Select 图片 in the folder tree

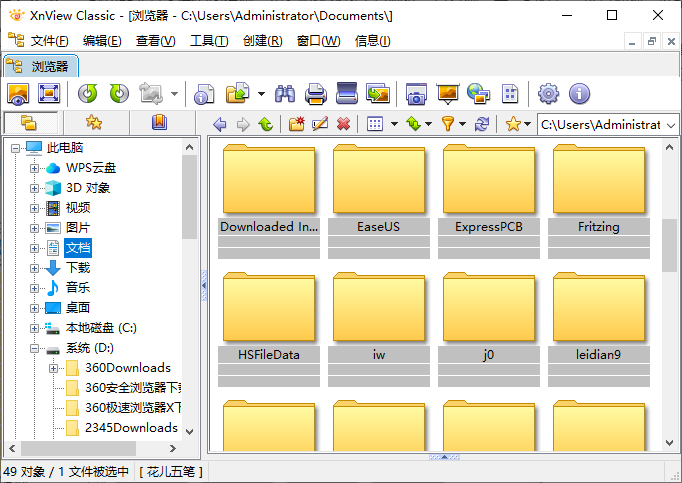pyautogui.click(x=78, y=228)
